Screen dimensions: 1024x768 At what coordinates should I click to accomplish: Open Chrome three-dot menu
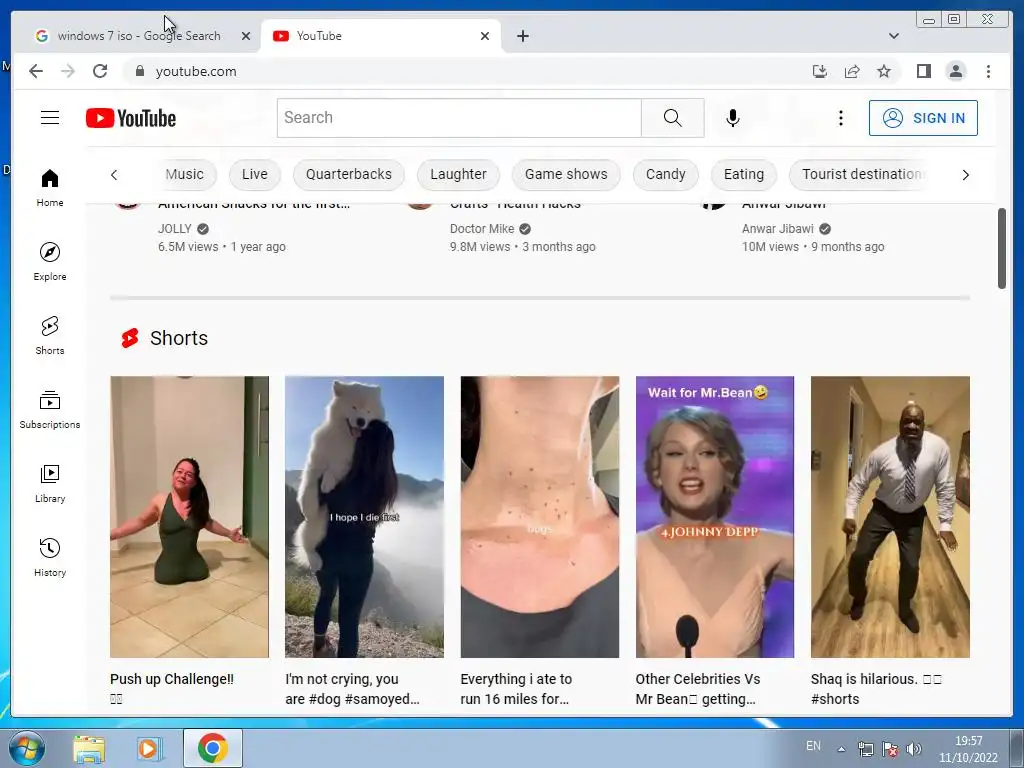pos(988,71)
